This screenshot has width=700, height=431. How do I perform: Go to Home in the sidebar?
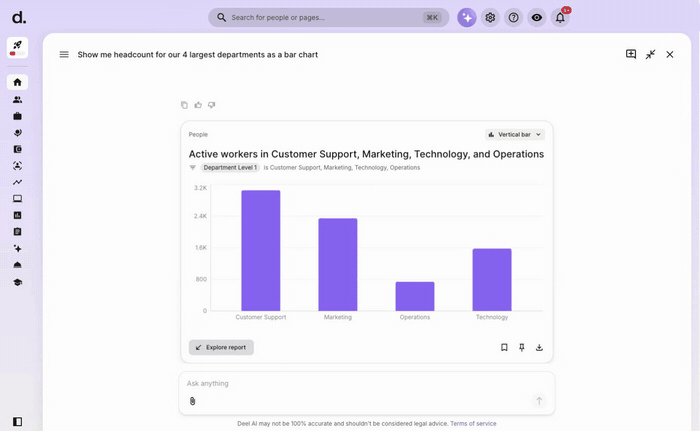click(17, 82)
